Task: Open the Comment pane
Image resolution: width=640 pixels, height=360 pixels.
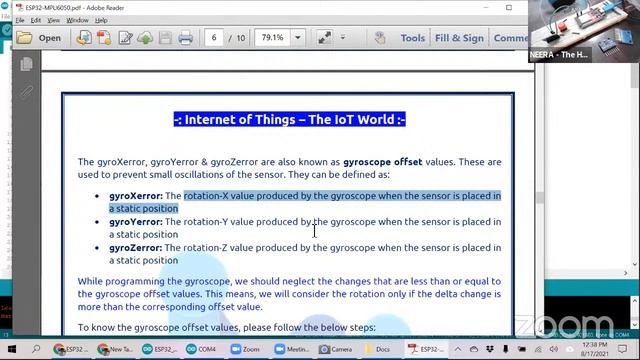Action: 510,38
